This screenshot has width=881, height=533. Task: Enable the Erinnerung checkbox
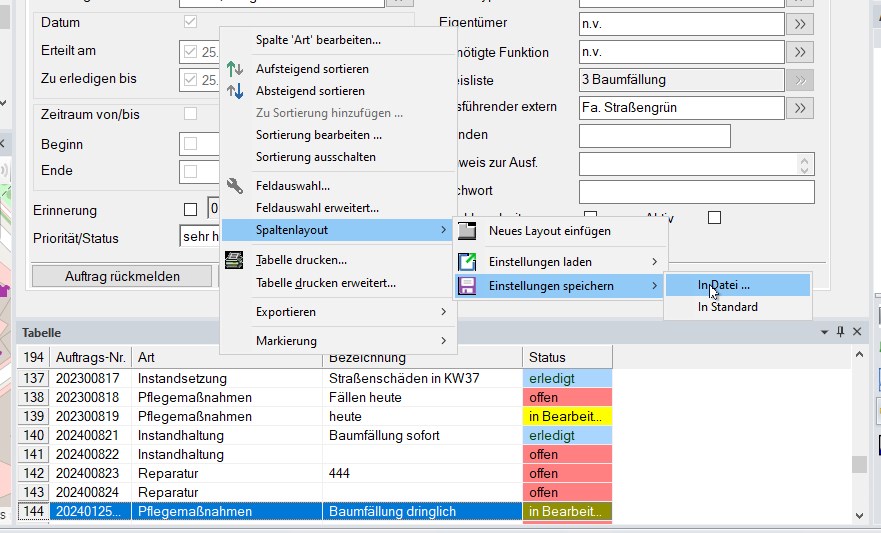190,209
